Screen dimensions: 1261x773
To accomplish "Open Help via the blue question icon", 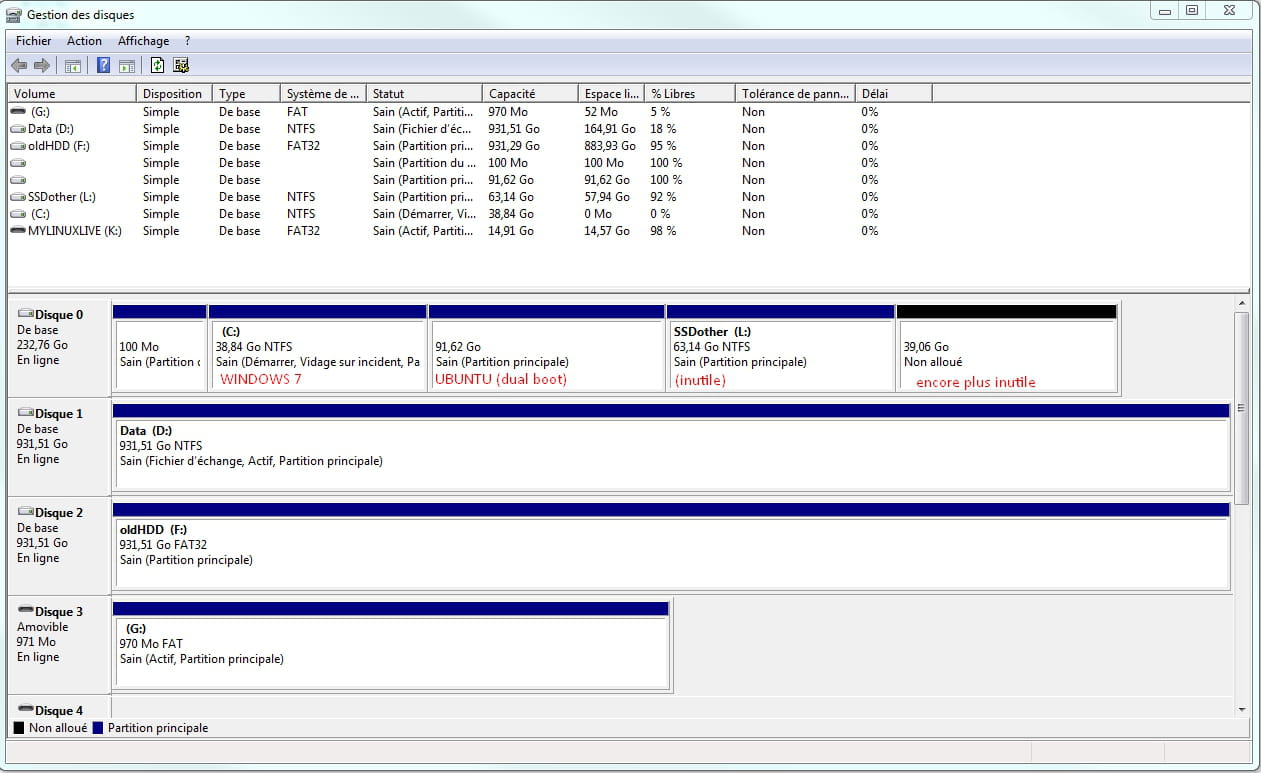I will 103,66.
